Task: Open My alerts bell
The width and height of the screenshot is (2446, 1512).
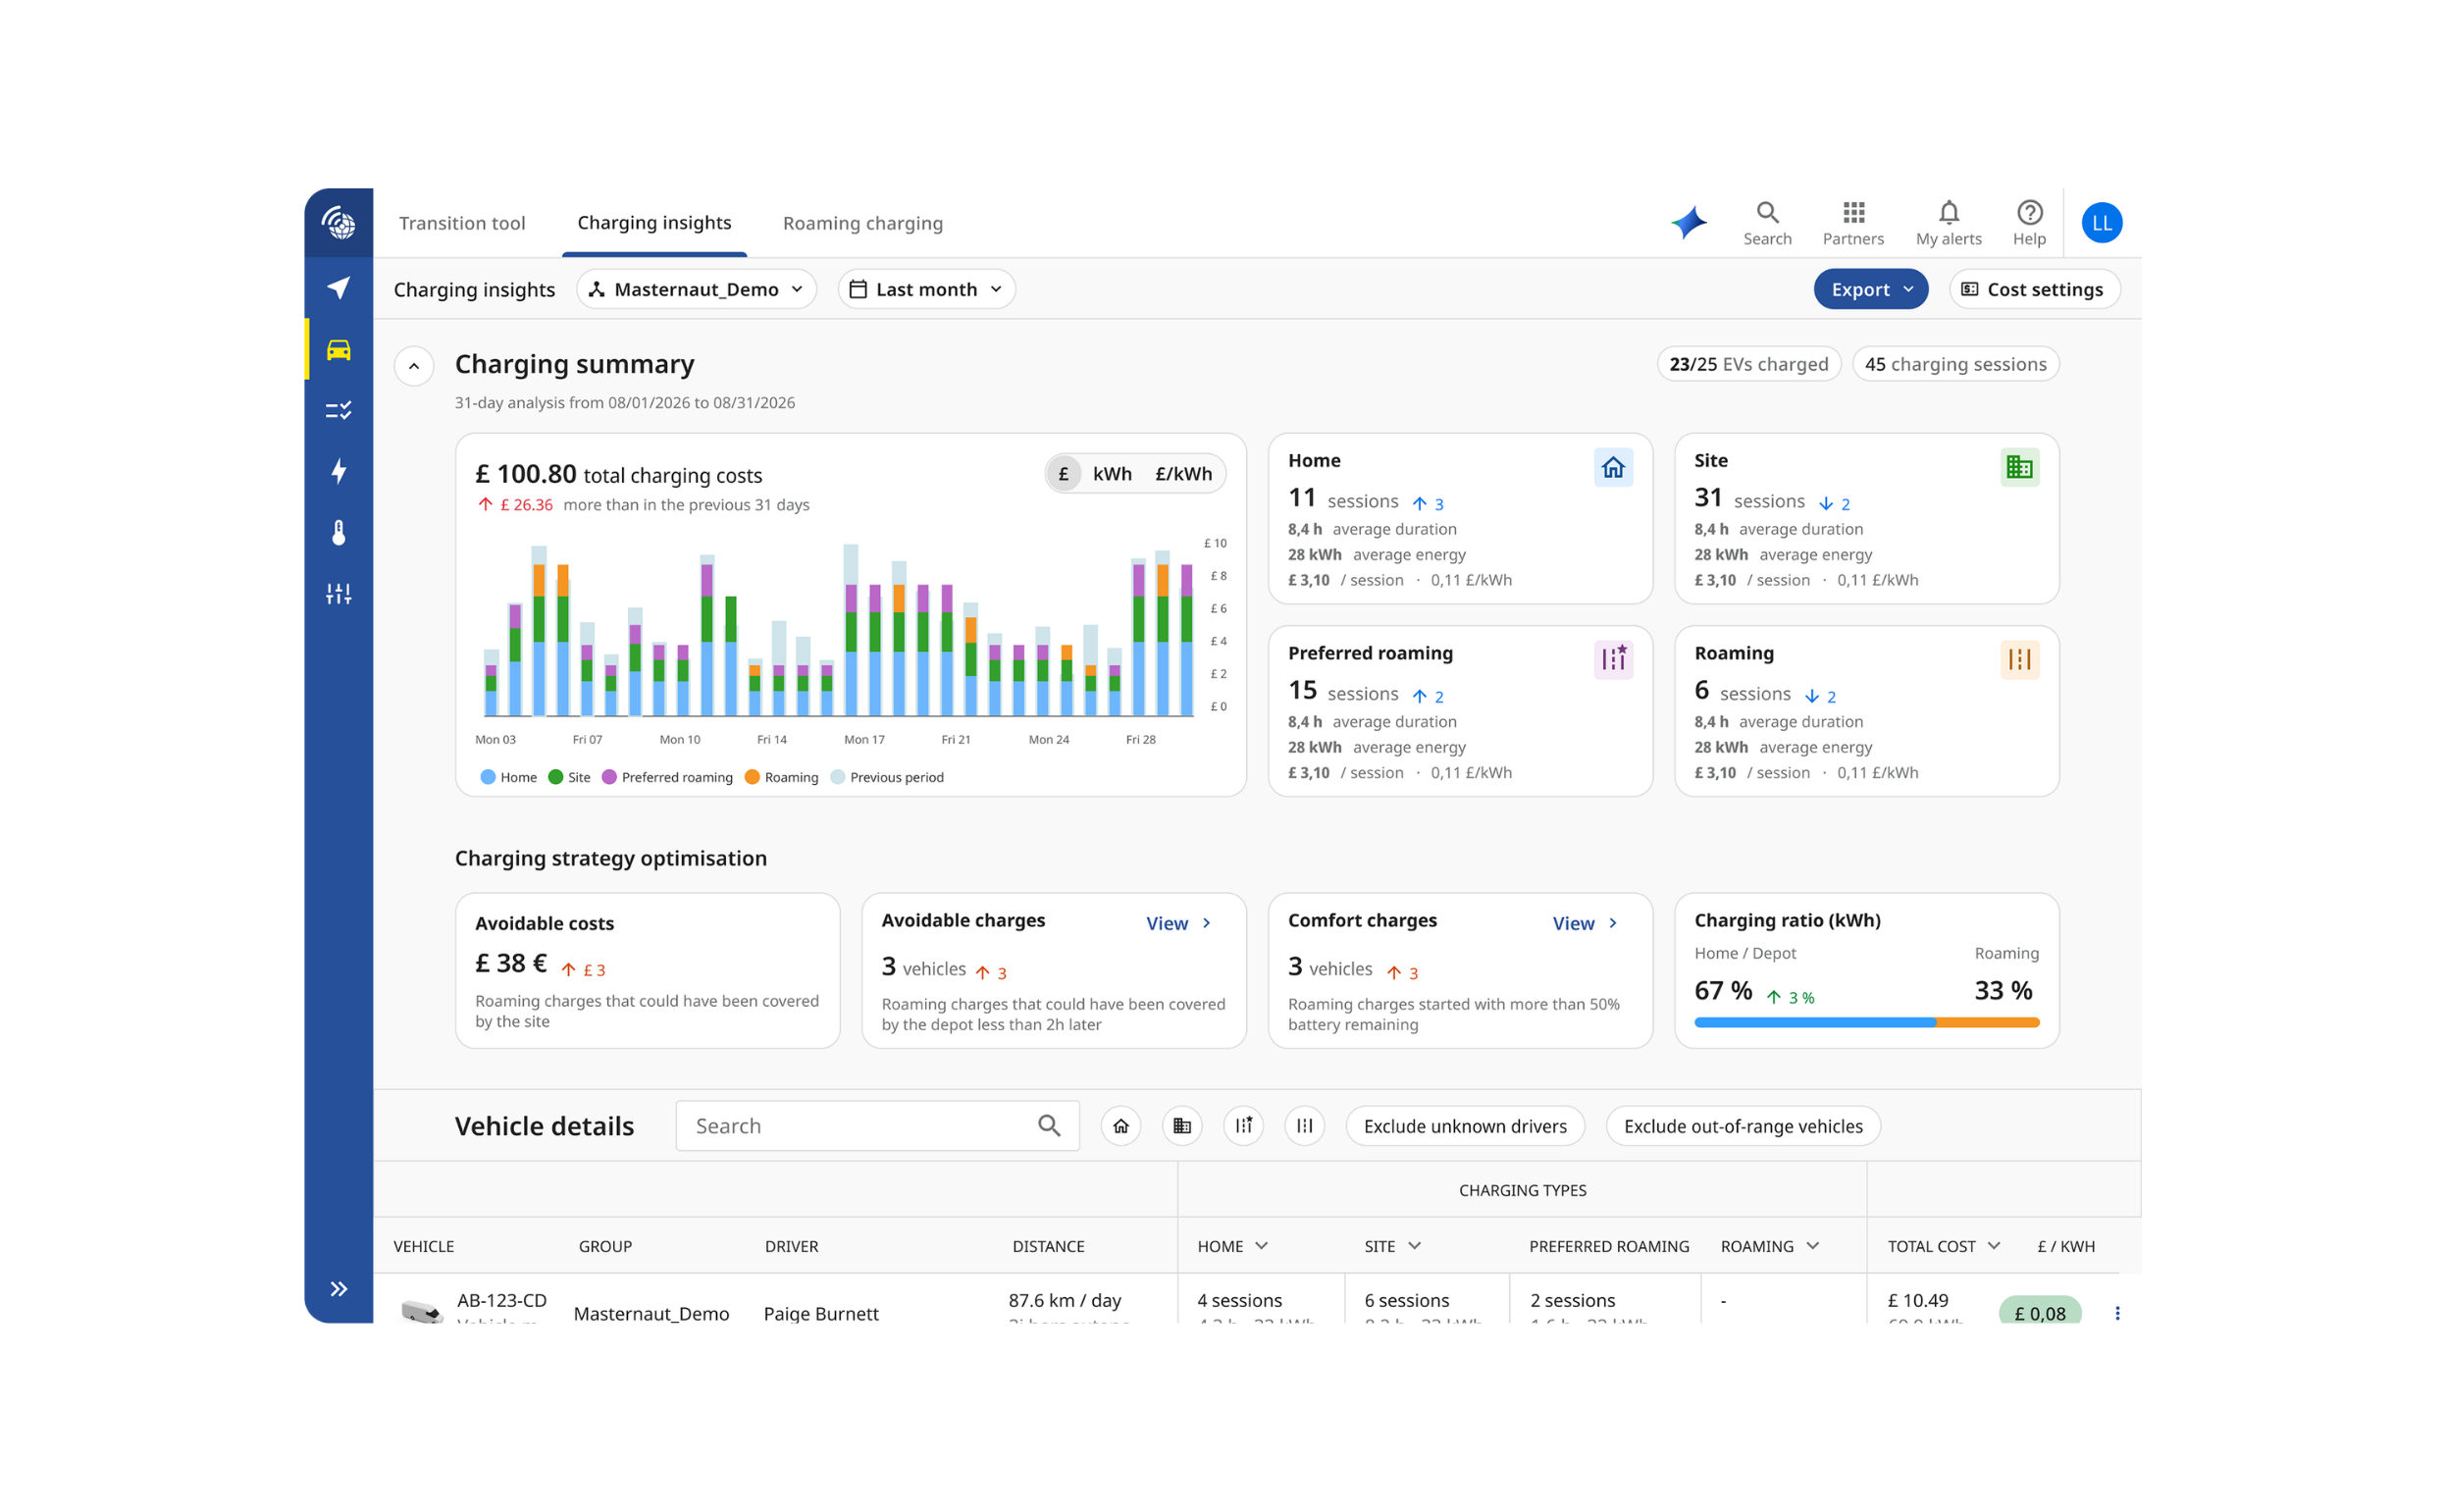Action: 1948,223
